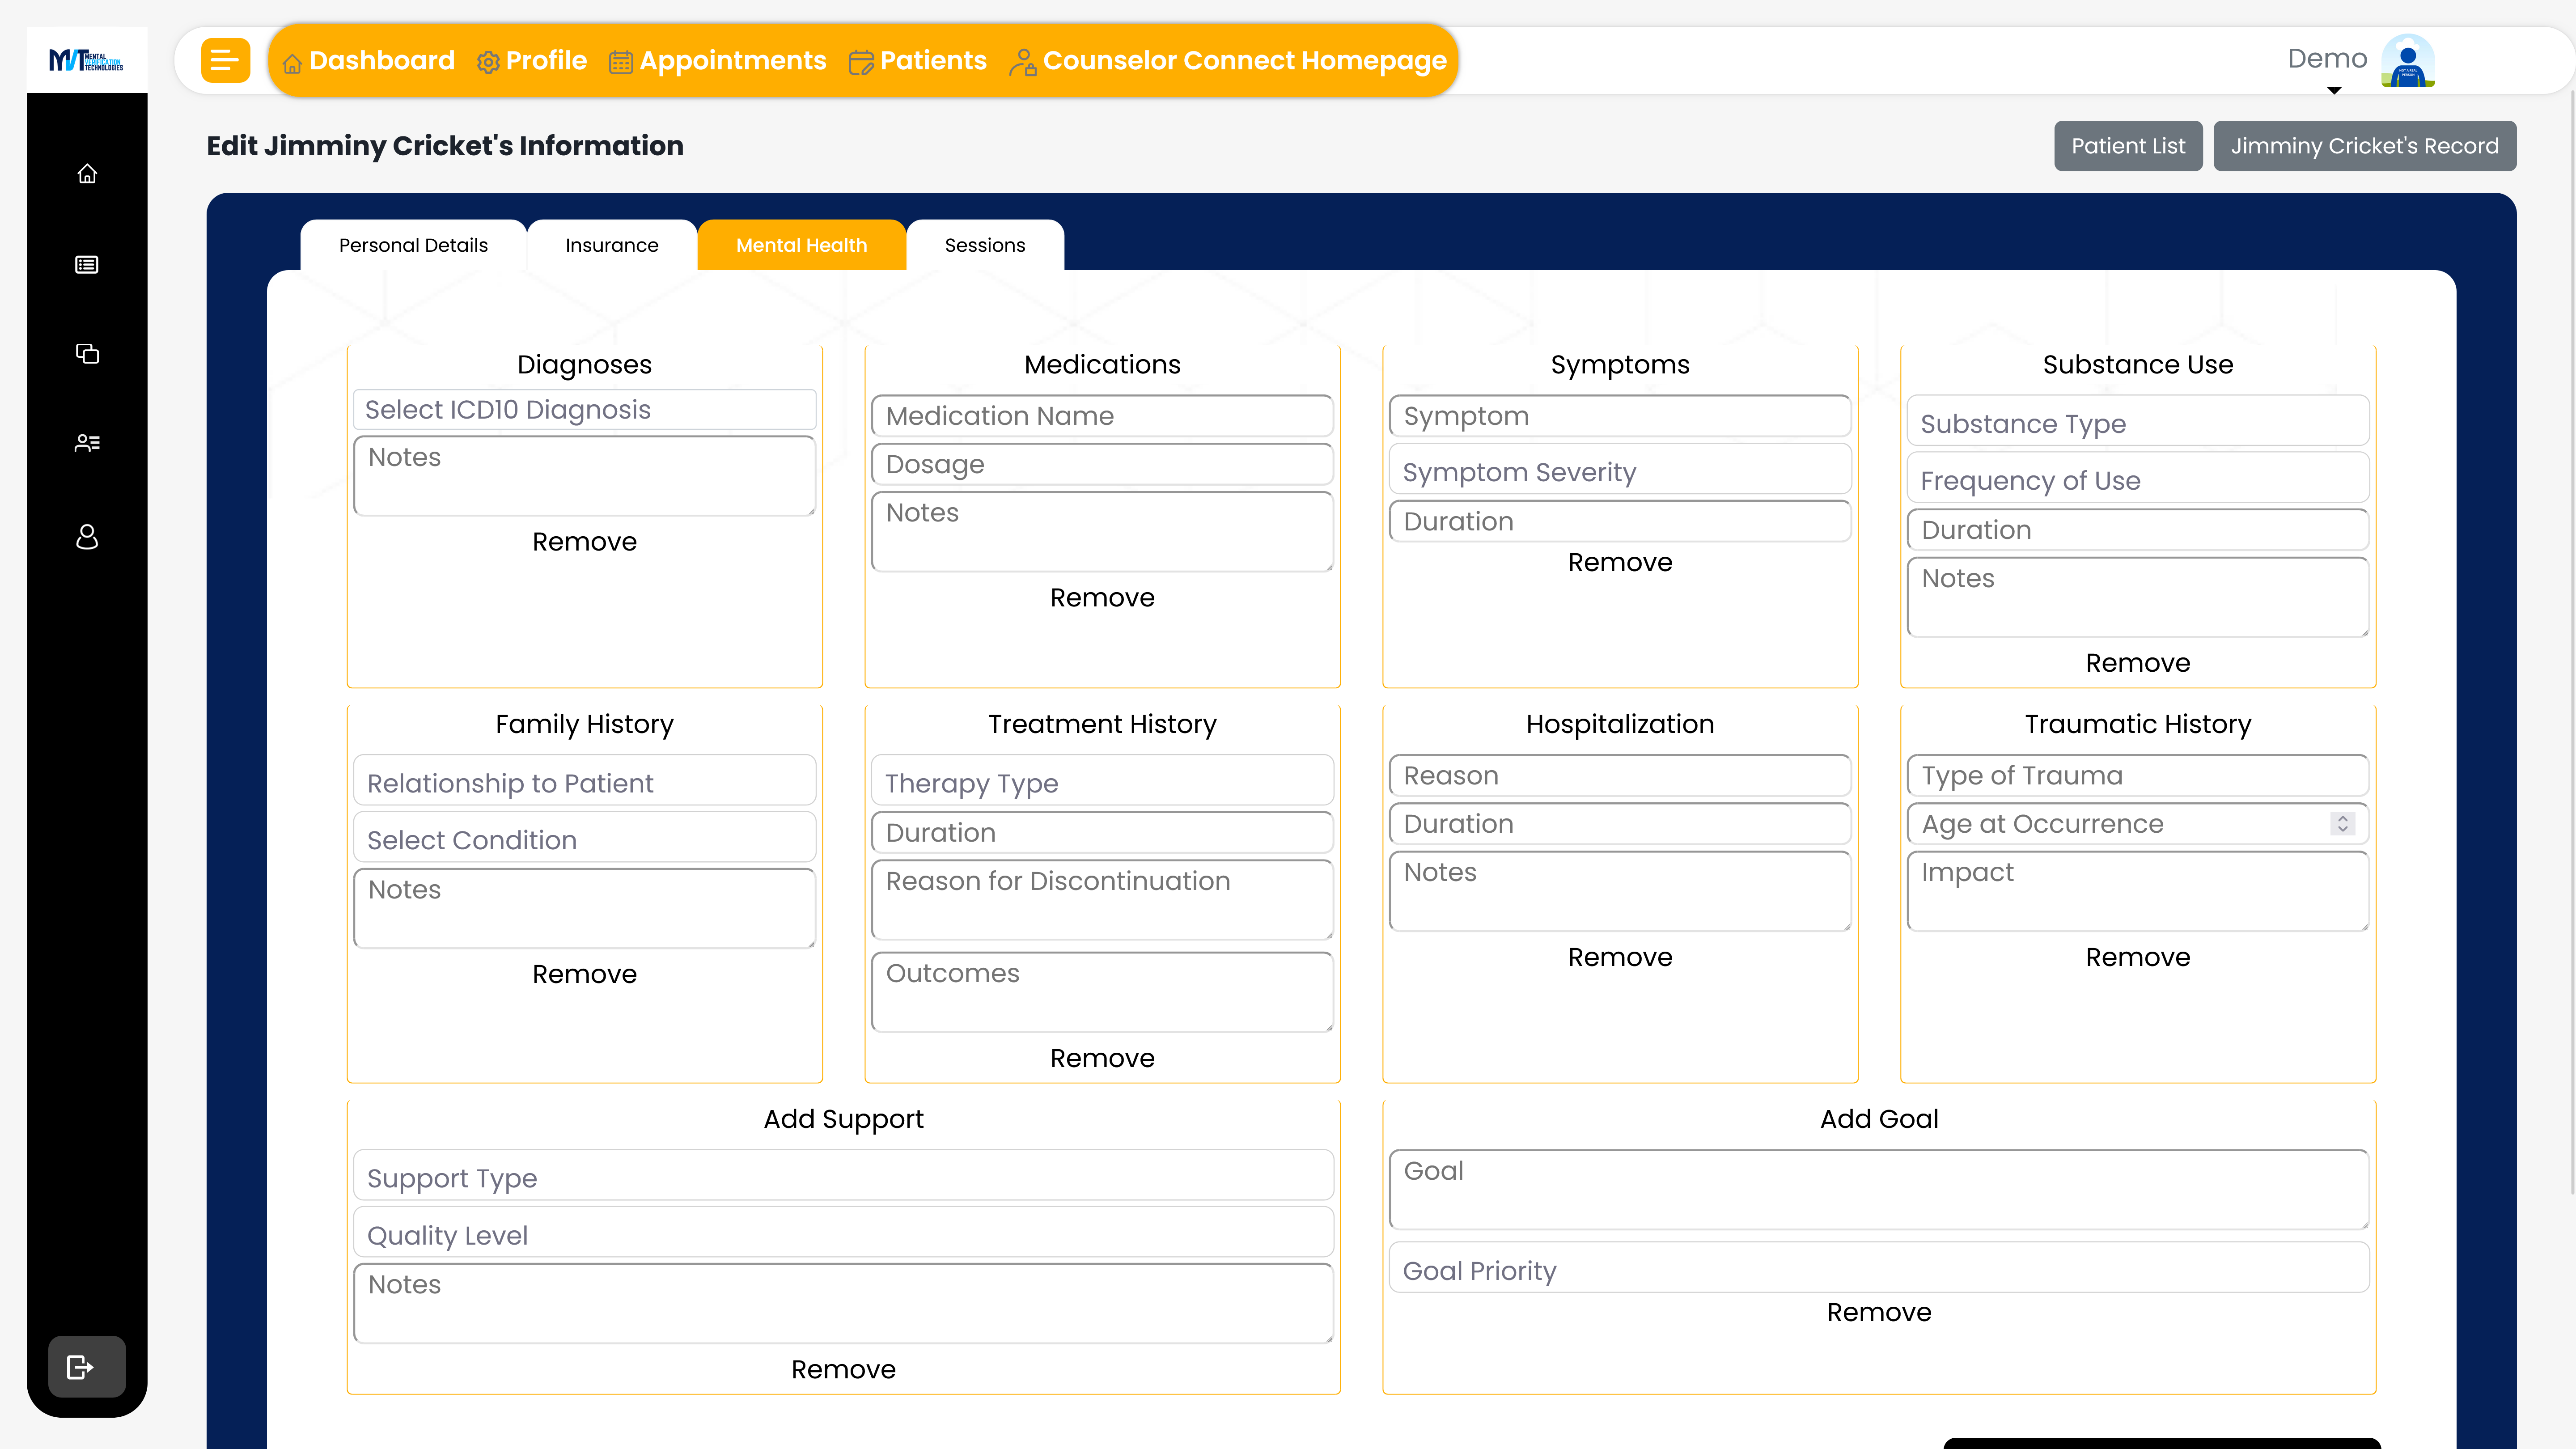Viewport: 2576px width, 1449px height.
Task: Click the Dosage input field
Action: pyautogui.click(x=1102, y=464)
